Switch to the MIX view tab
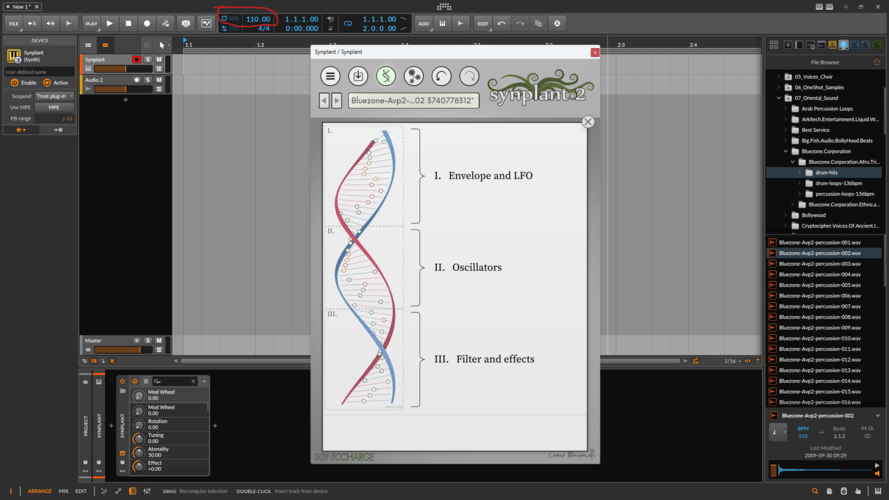The image size is (889, 500). (64, 491)
